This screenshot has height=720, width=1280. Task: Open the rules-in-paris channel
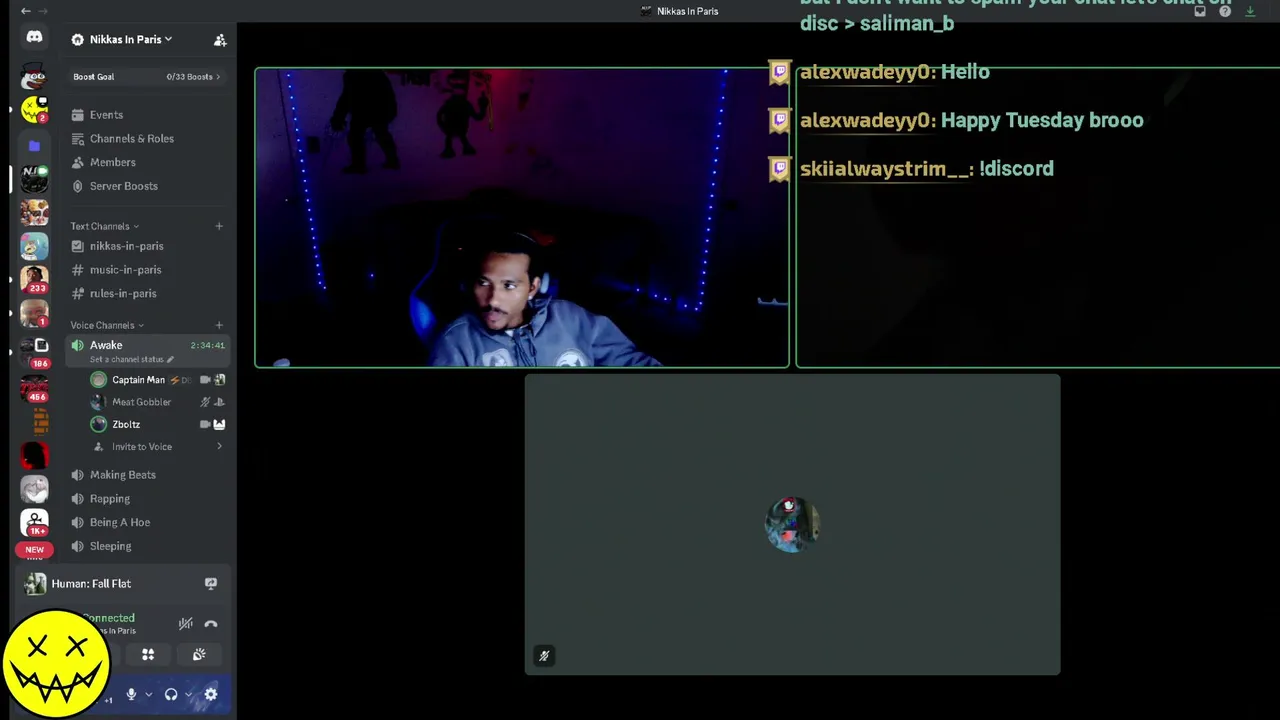pos(148,294)
